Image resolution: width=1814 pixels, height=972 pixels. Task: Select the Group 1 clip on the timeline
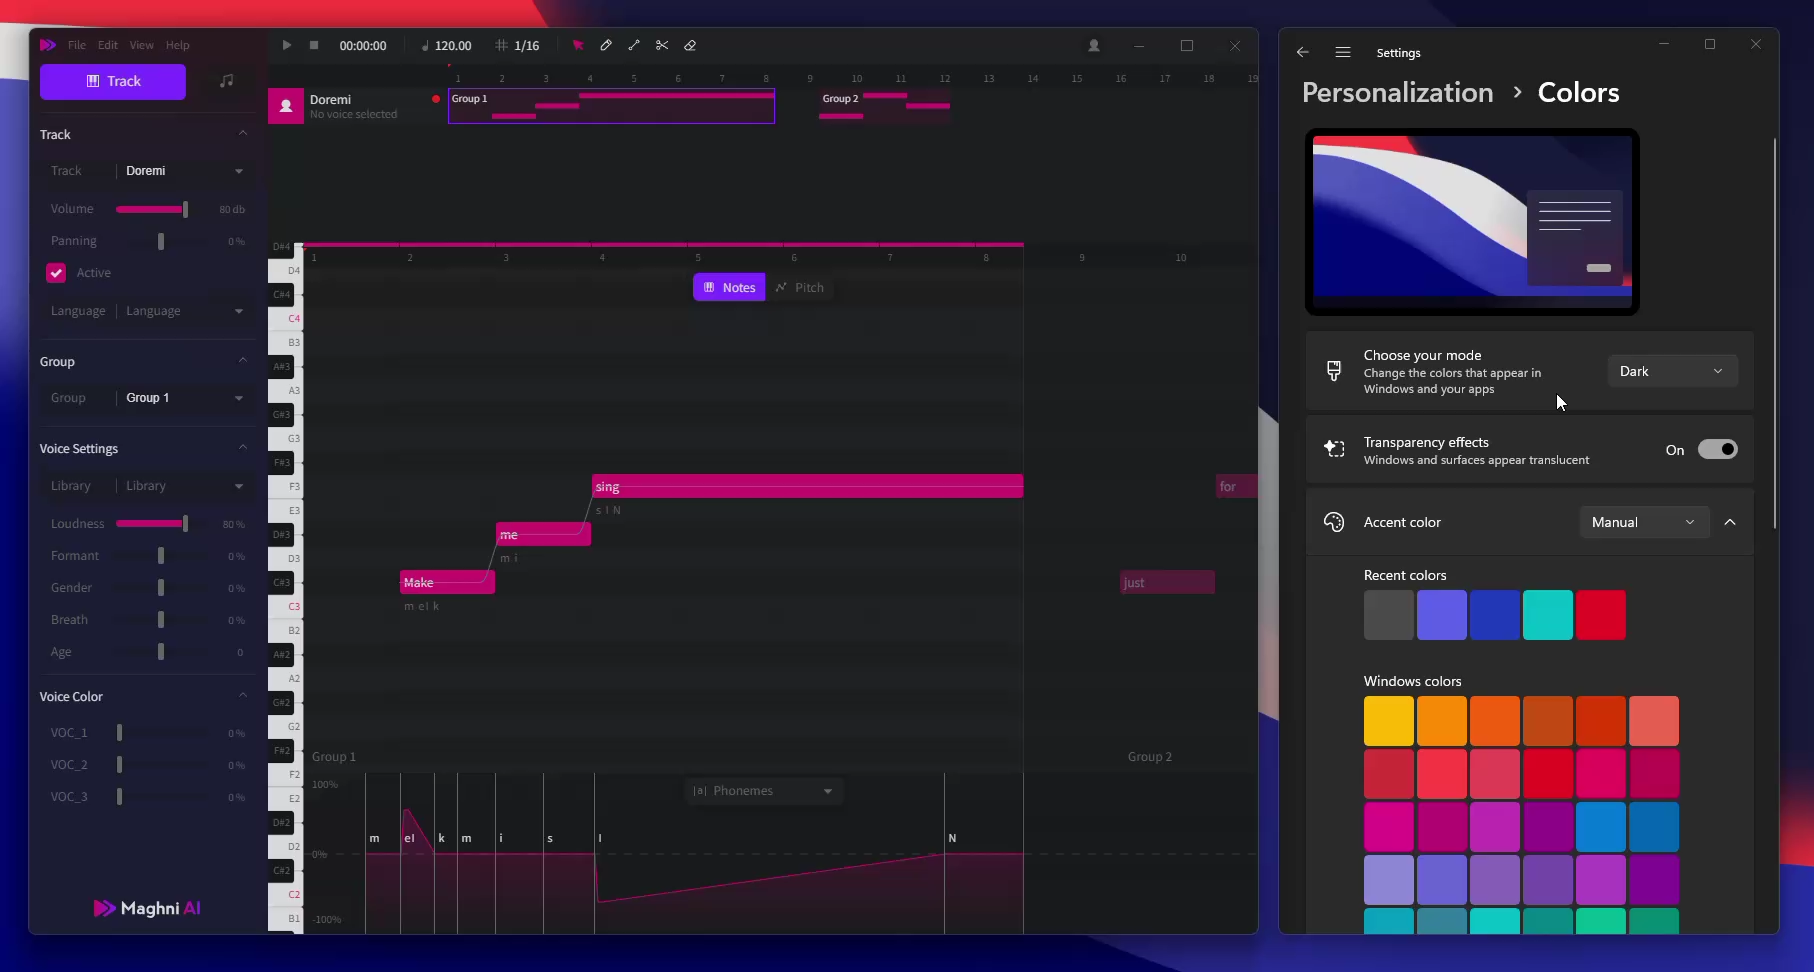click(611, 106)
